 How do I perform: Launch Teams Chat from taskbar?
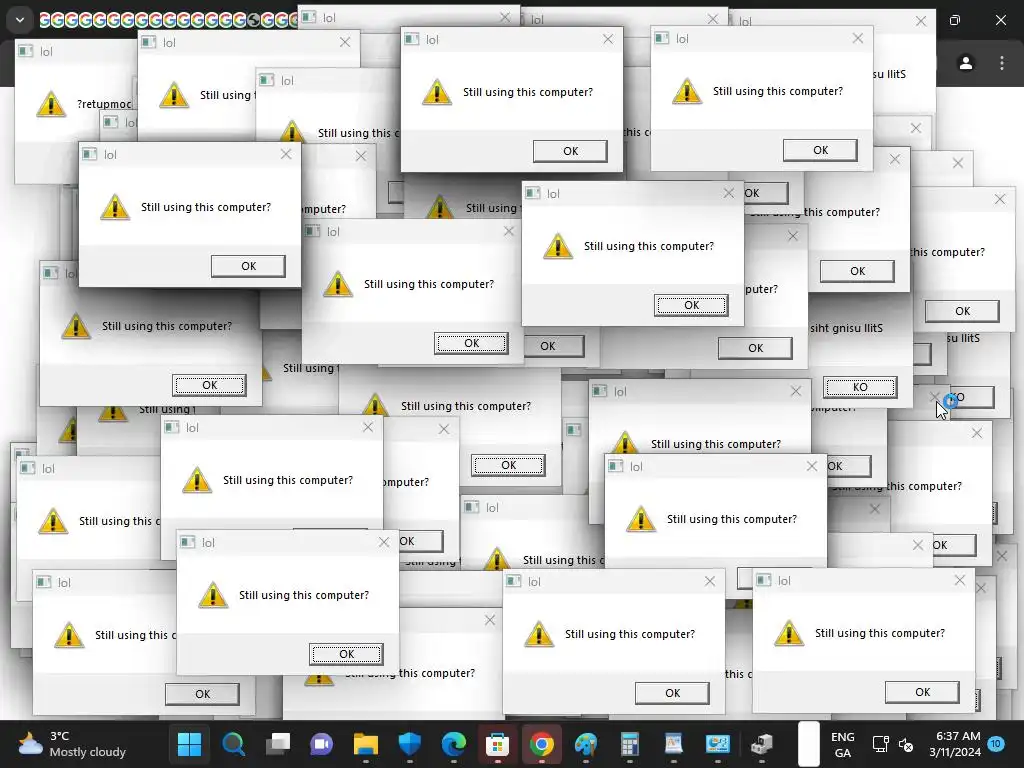tap(321, 744)
